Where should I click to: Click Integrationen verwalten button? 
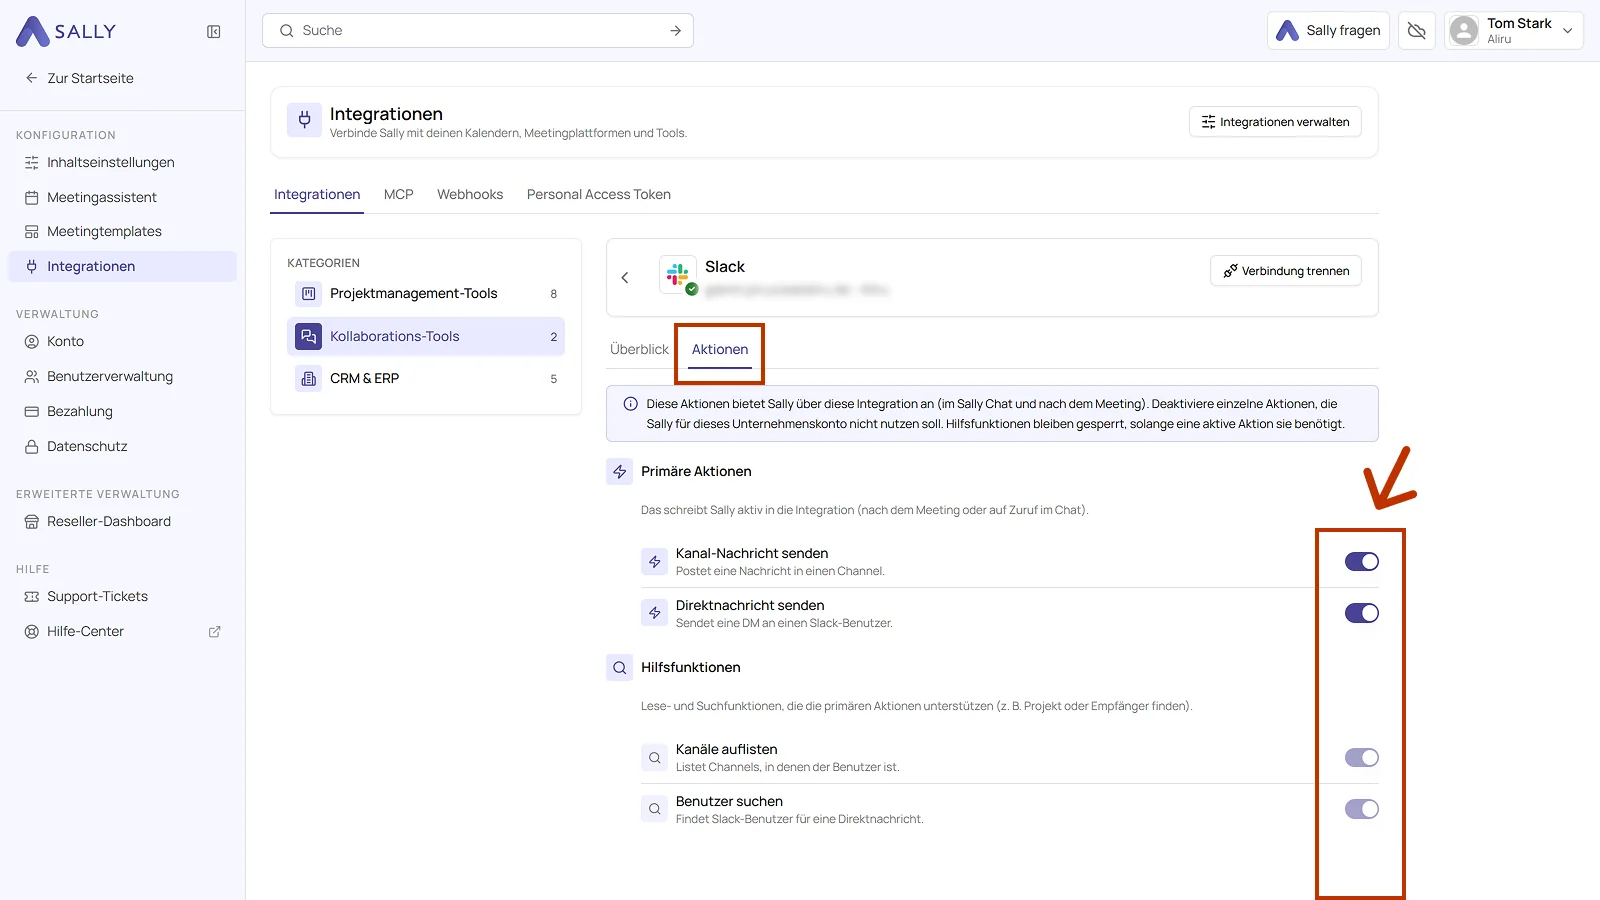point(1275,122)
